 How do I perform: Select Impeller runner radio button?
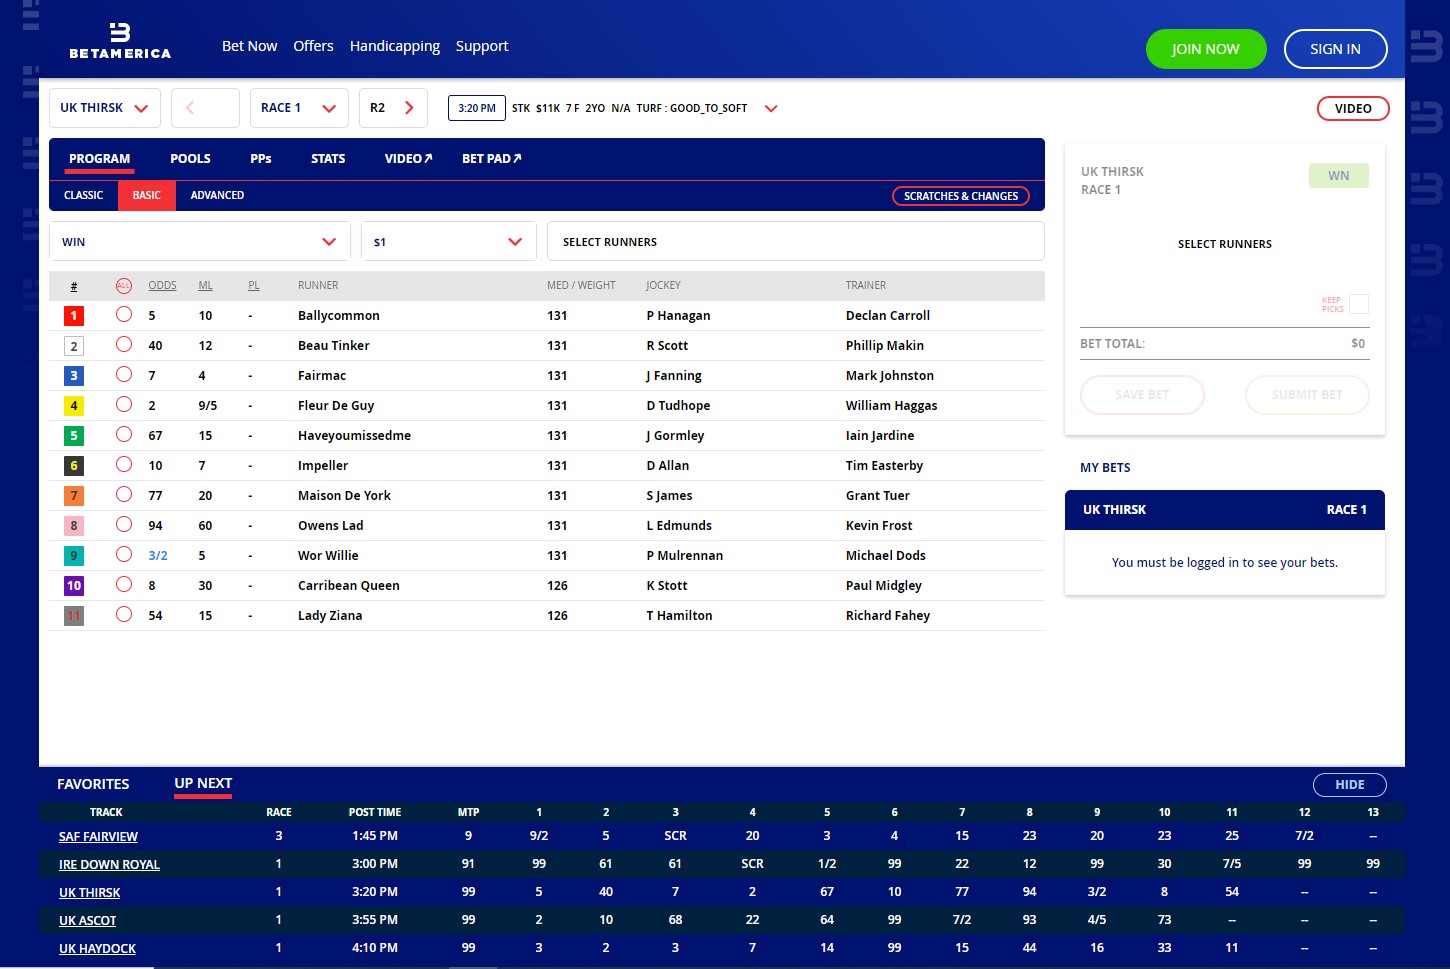click(x=124, y=464)
